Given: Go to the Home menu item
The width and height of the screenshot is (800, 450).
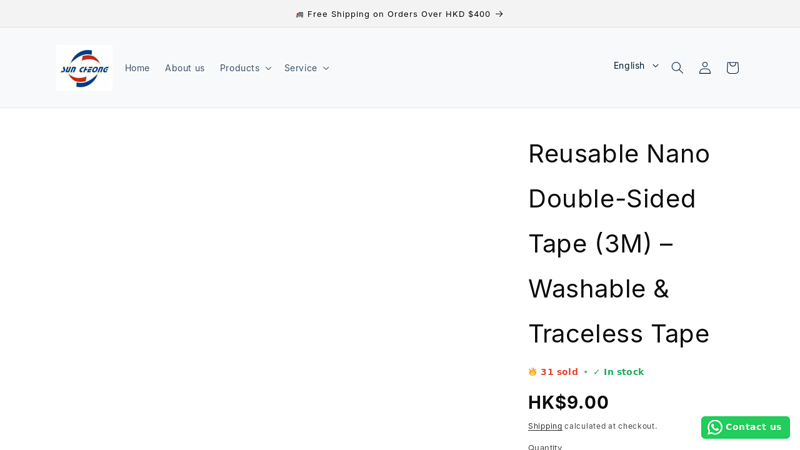Looking at the screenshot, I should (137, 68).
